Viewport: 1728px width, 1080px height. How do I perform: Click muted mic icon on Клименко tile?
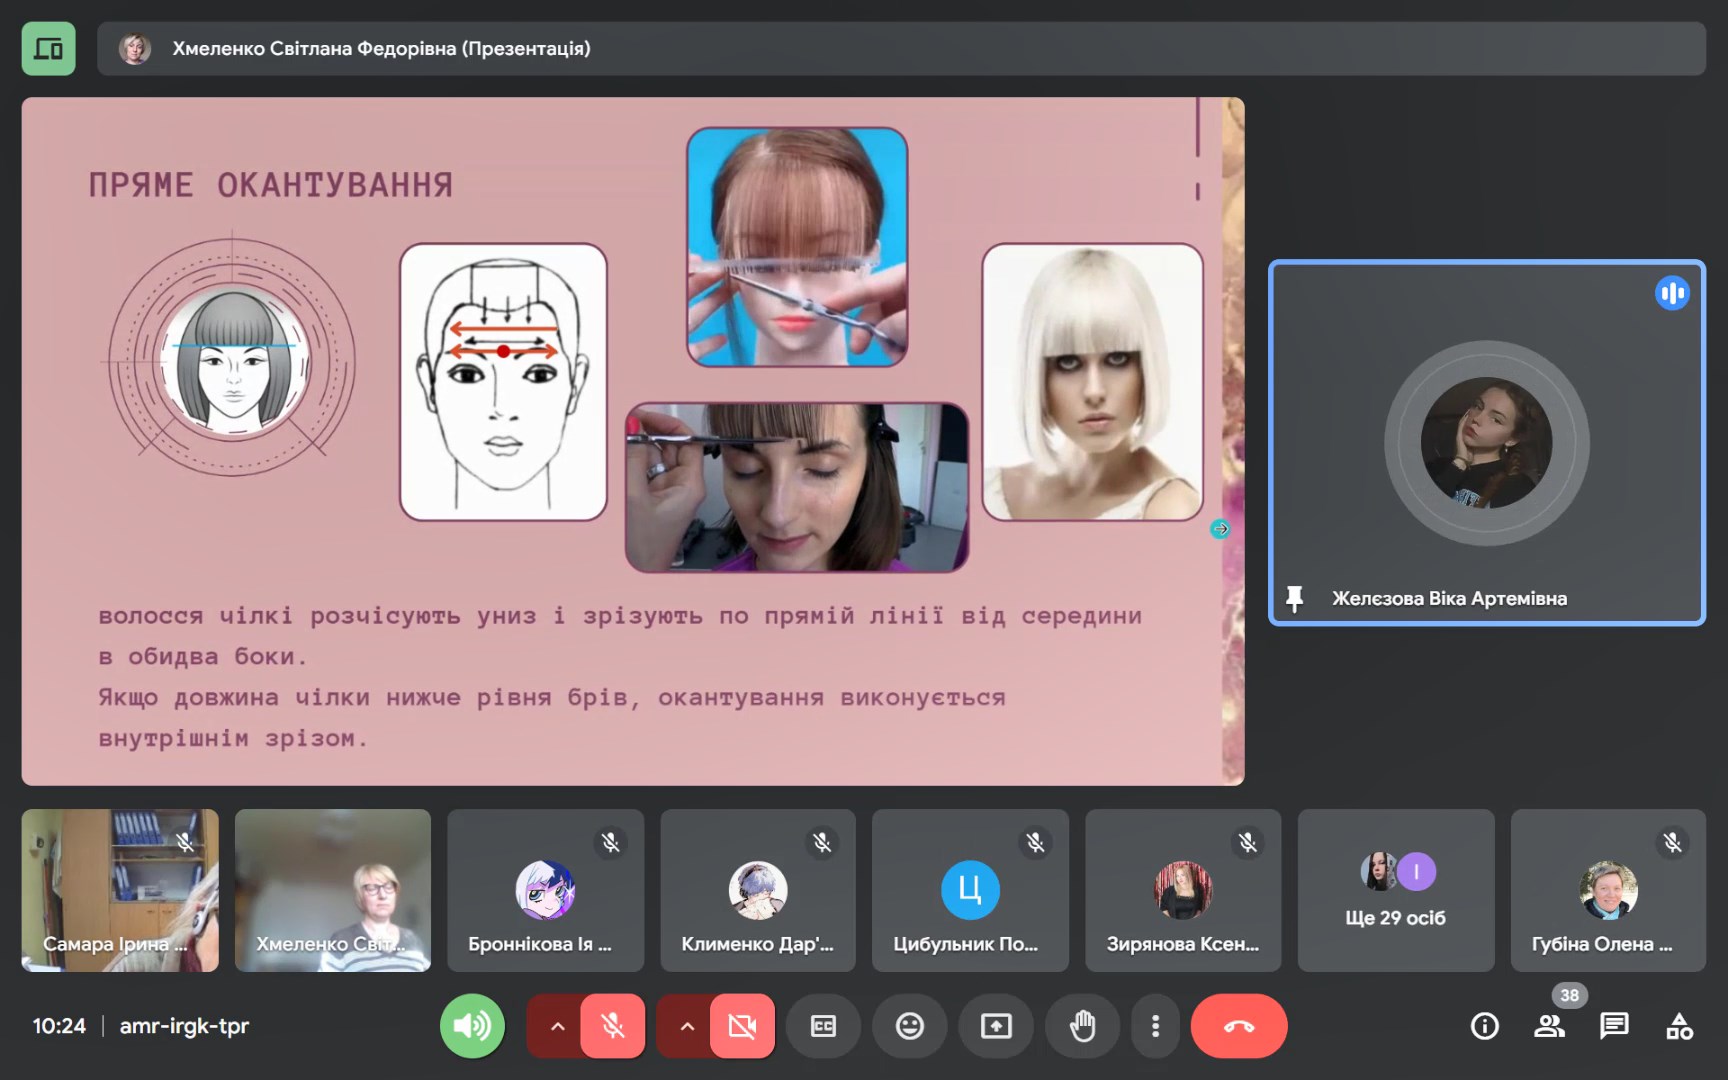click(822, 843)
